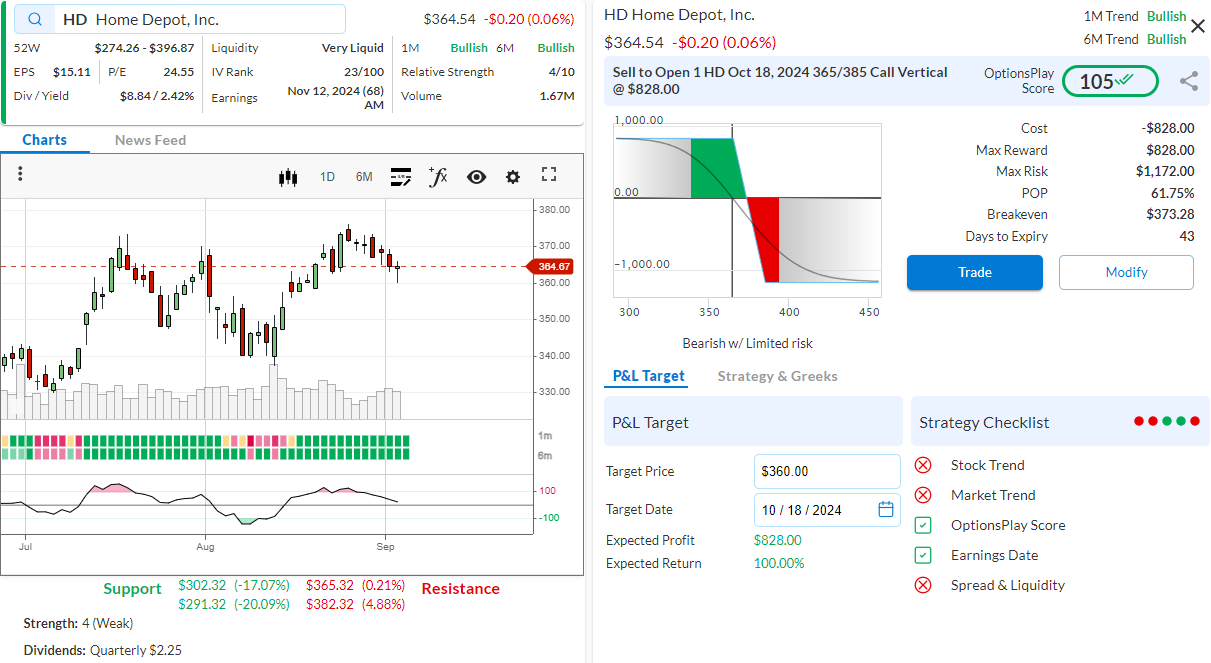Select the P&L Target tab
This screenshot has height=663, width=1211.
click(x=649, y=376)
